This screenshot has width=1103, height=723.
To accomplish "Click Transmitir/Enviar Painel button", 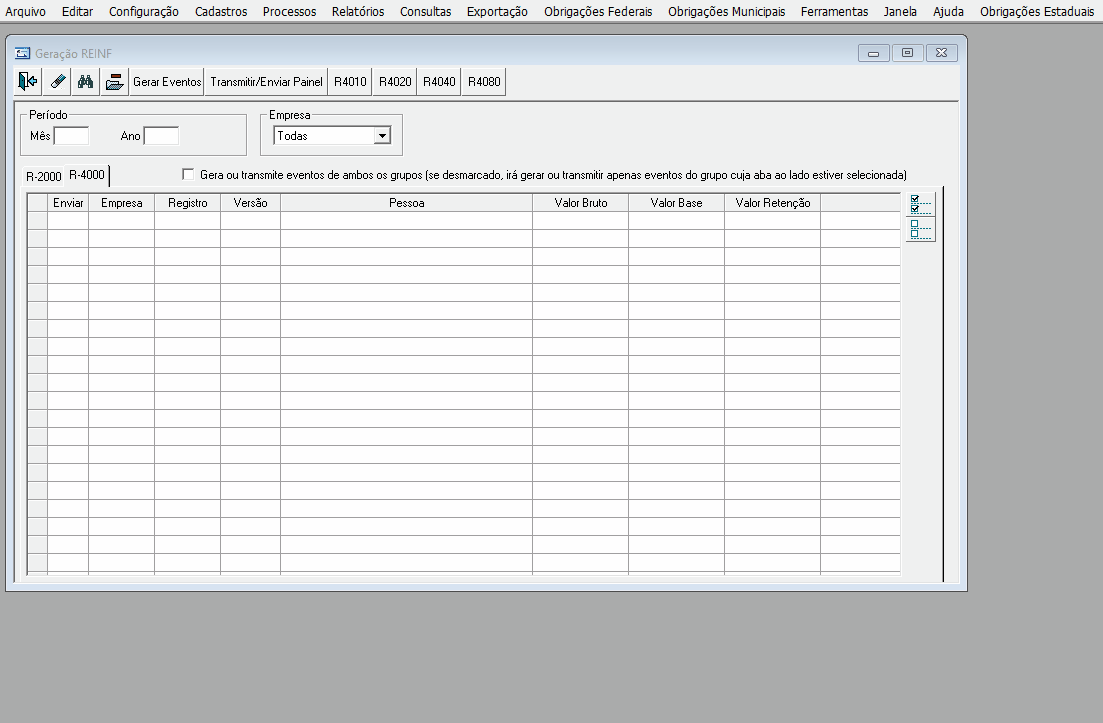I will coord(266,82).
